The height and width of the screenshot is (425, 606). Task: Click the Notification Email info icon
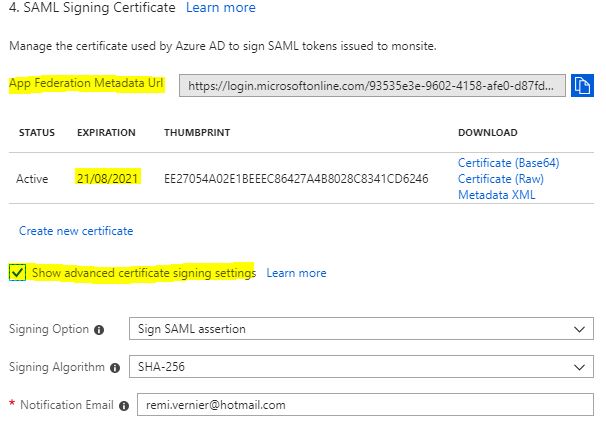click(x=123, y=405)
